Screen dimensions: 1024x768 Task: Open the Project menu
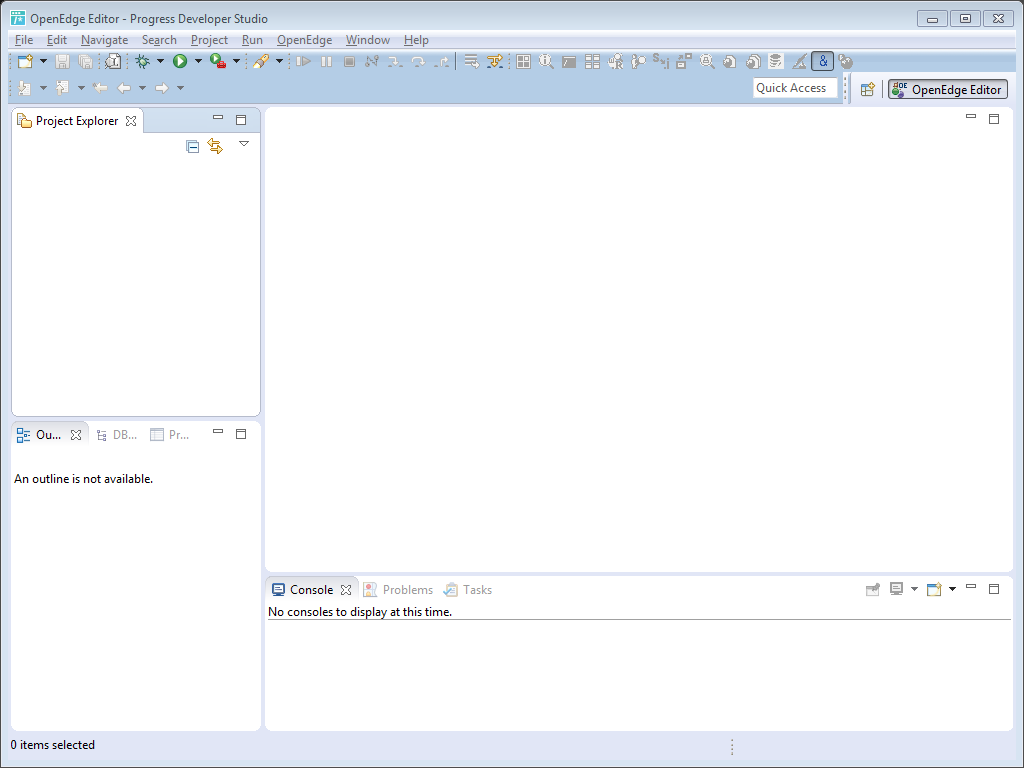click(x=209, y=40)
